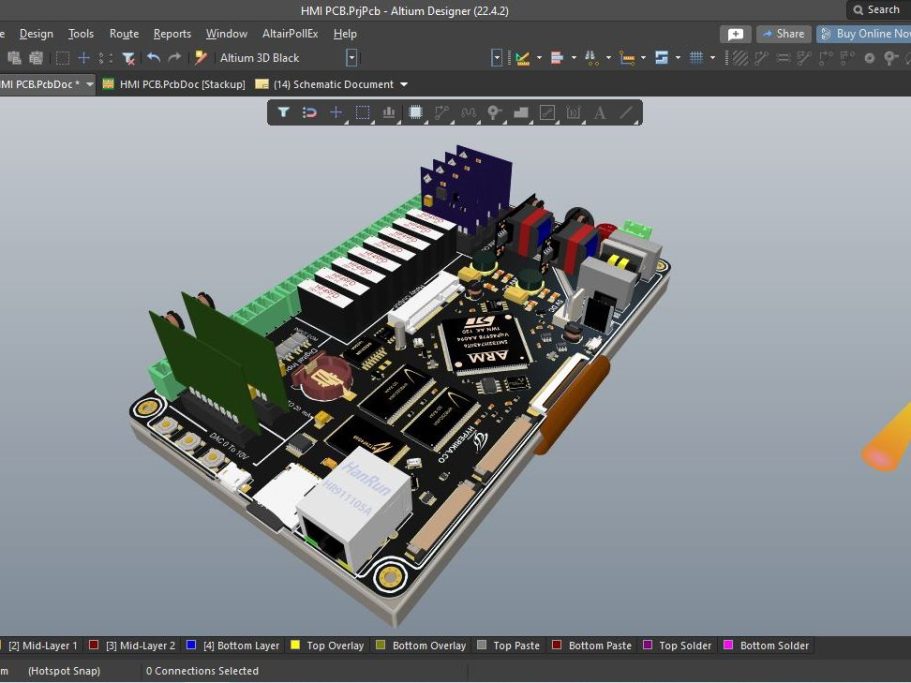Click the main toolbar select rectangle icon
This screenshot has width=911, height=683.
coord(63,57)
